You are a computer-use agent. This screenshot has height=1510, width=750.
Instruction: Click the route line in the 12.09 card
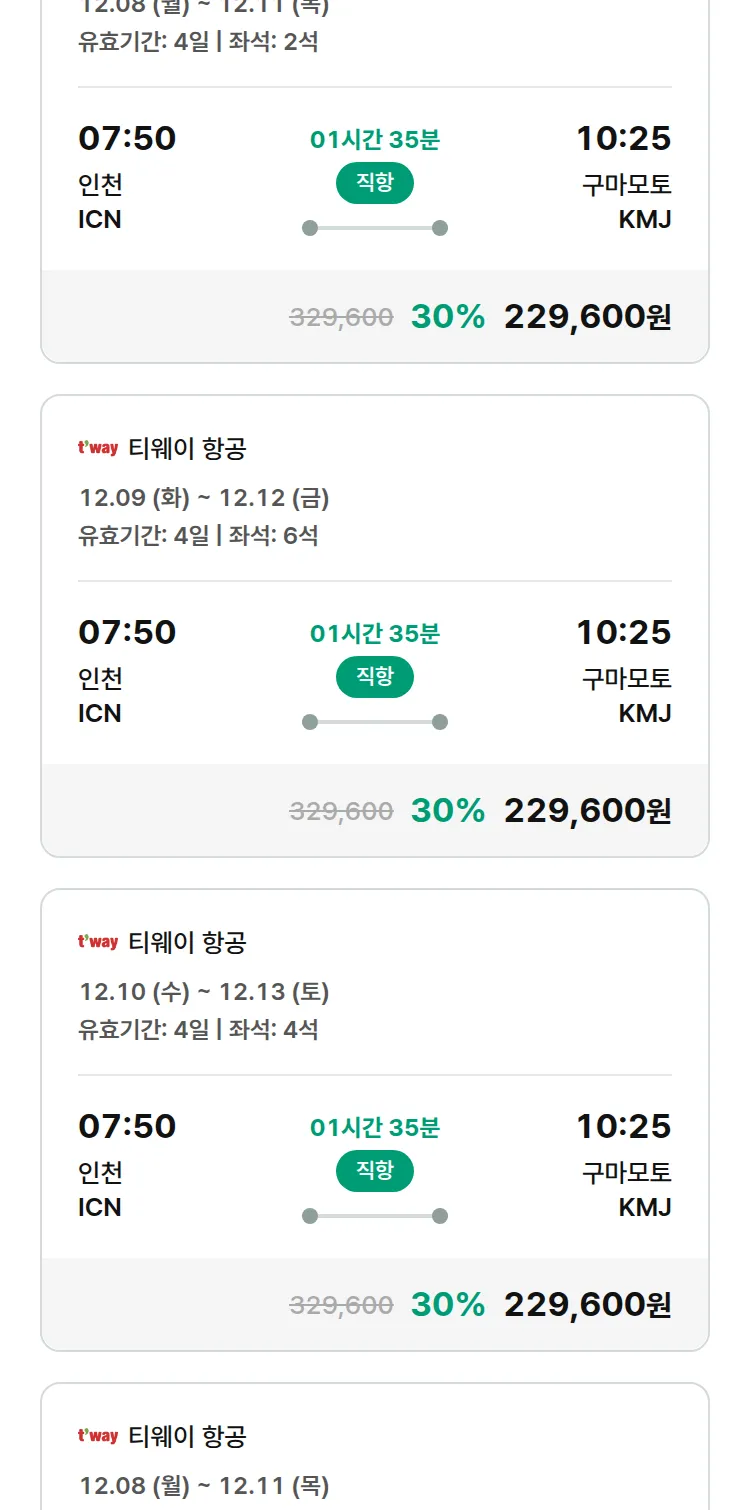[x=375, y=722]
